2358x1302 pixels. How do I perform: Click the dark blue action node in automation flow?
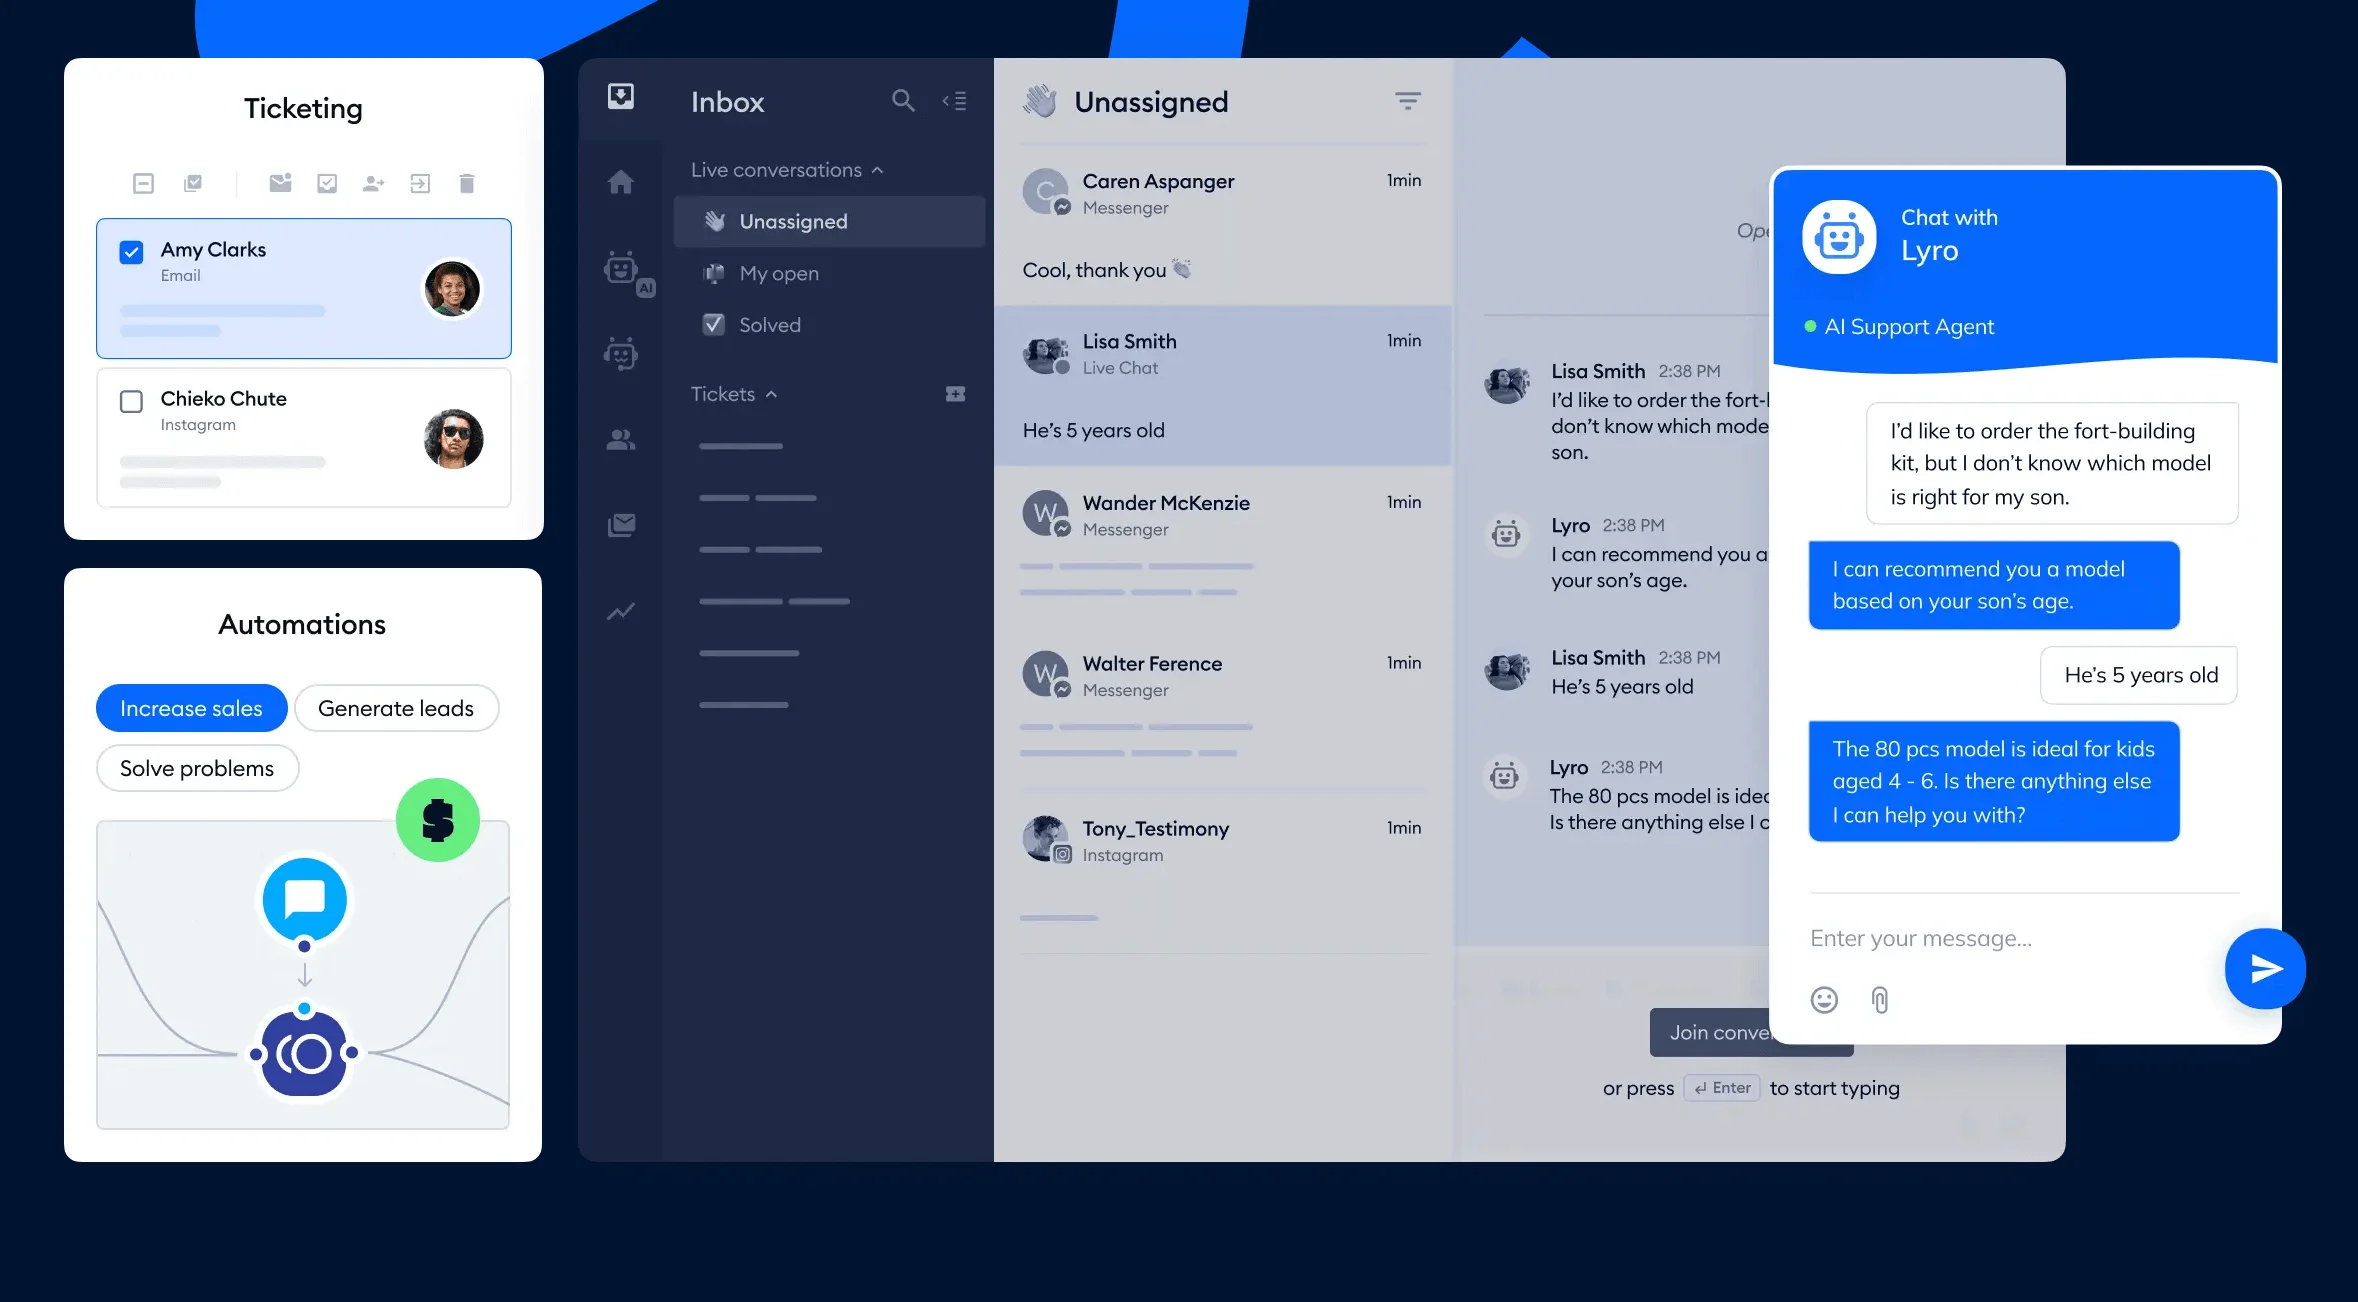(x=305, y=1053)
